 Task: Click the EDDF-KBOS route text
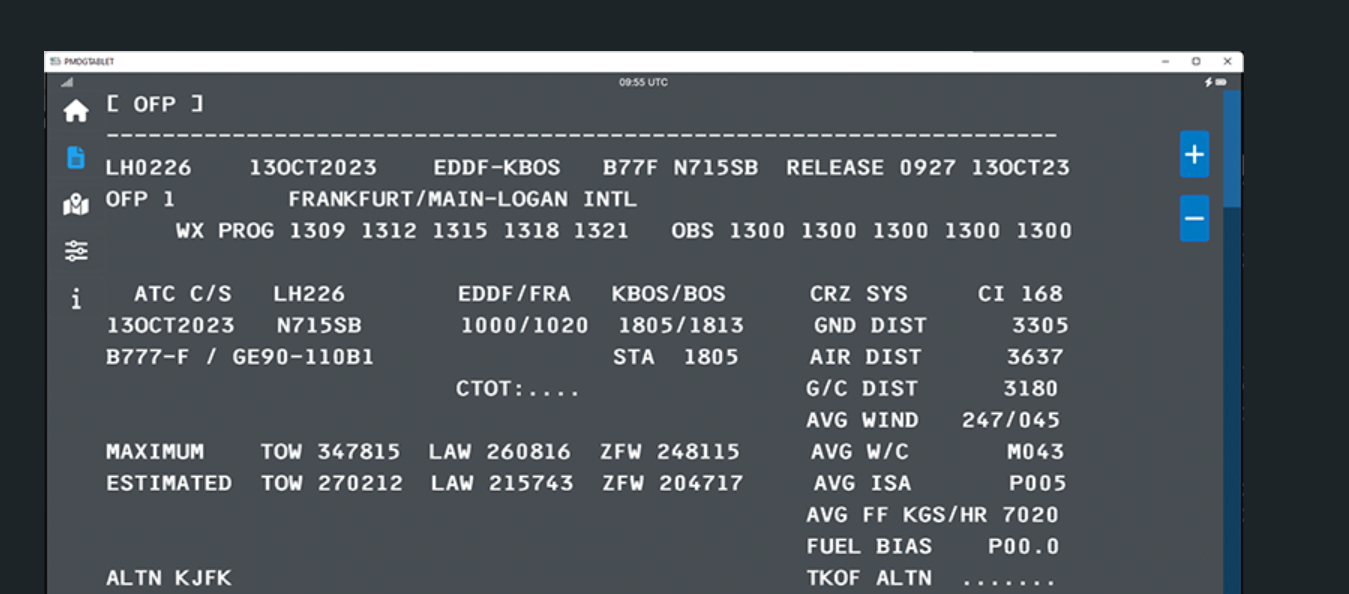pos(497,168)
